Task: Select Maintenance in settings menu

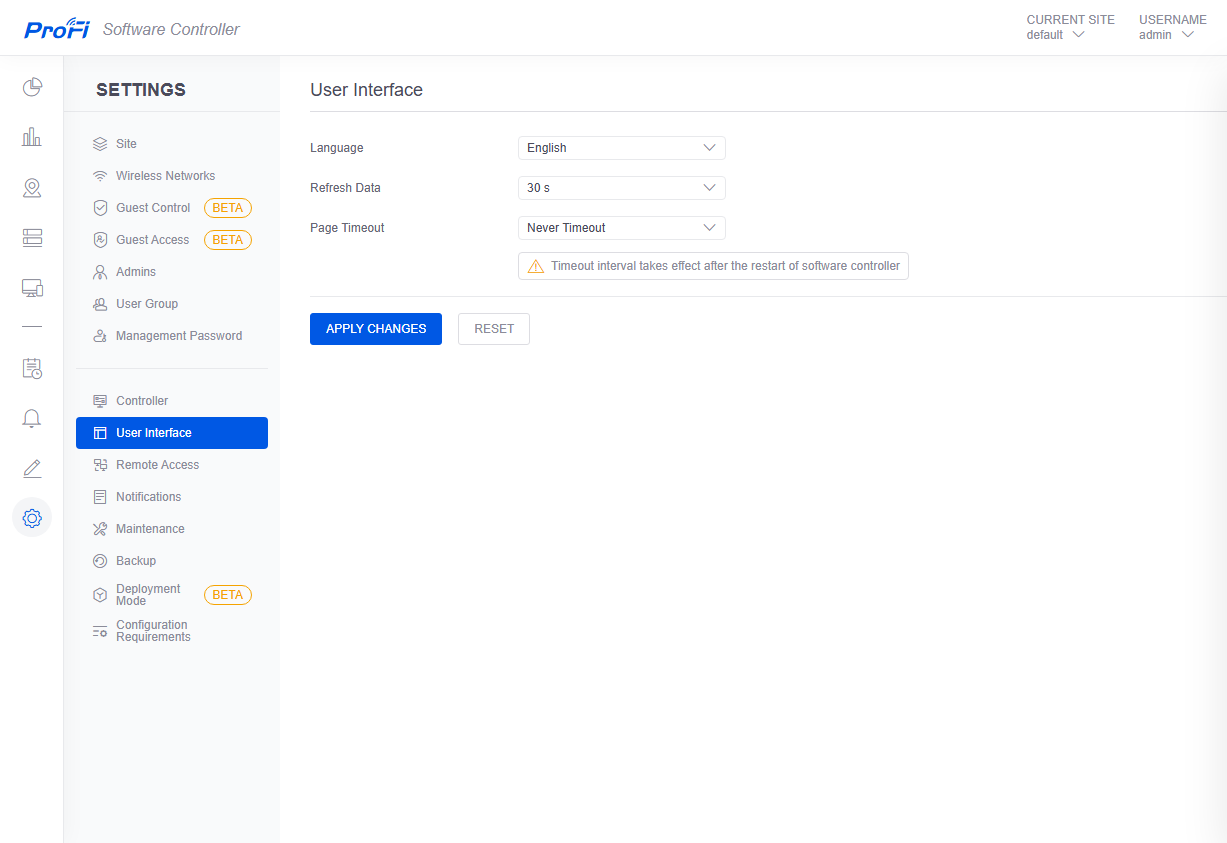Action: point(150,529)
